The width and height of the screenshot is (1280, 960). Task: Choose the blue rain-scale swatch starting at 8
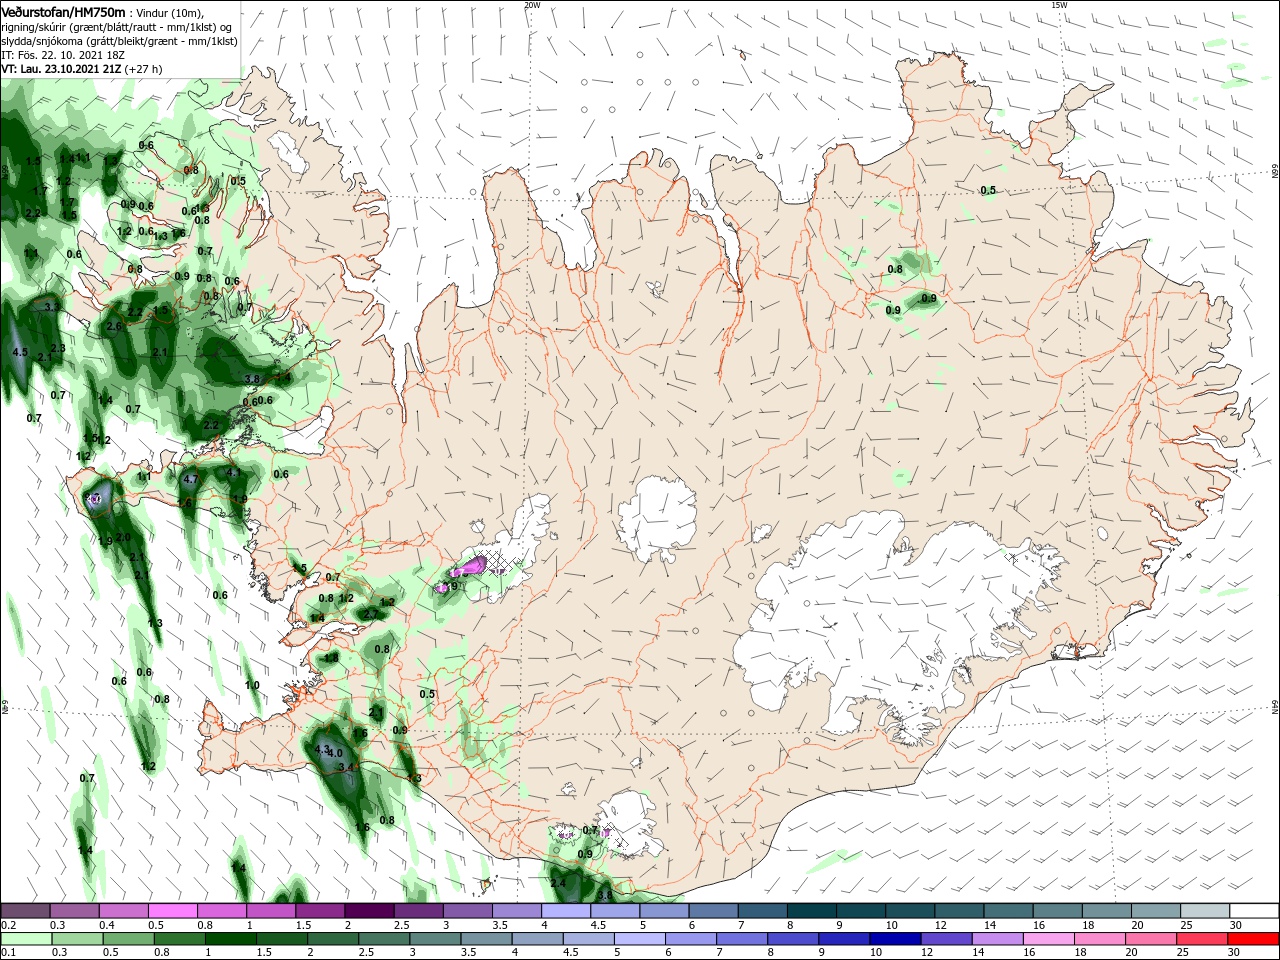794,940
